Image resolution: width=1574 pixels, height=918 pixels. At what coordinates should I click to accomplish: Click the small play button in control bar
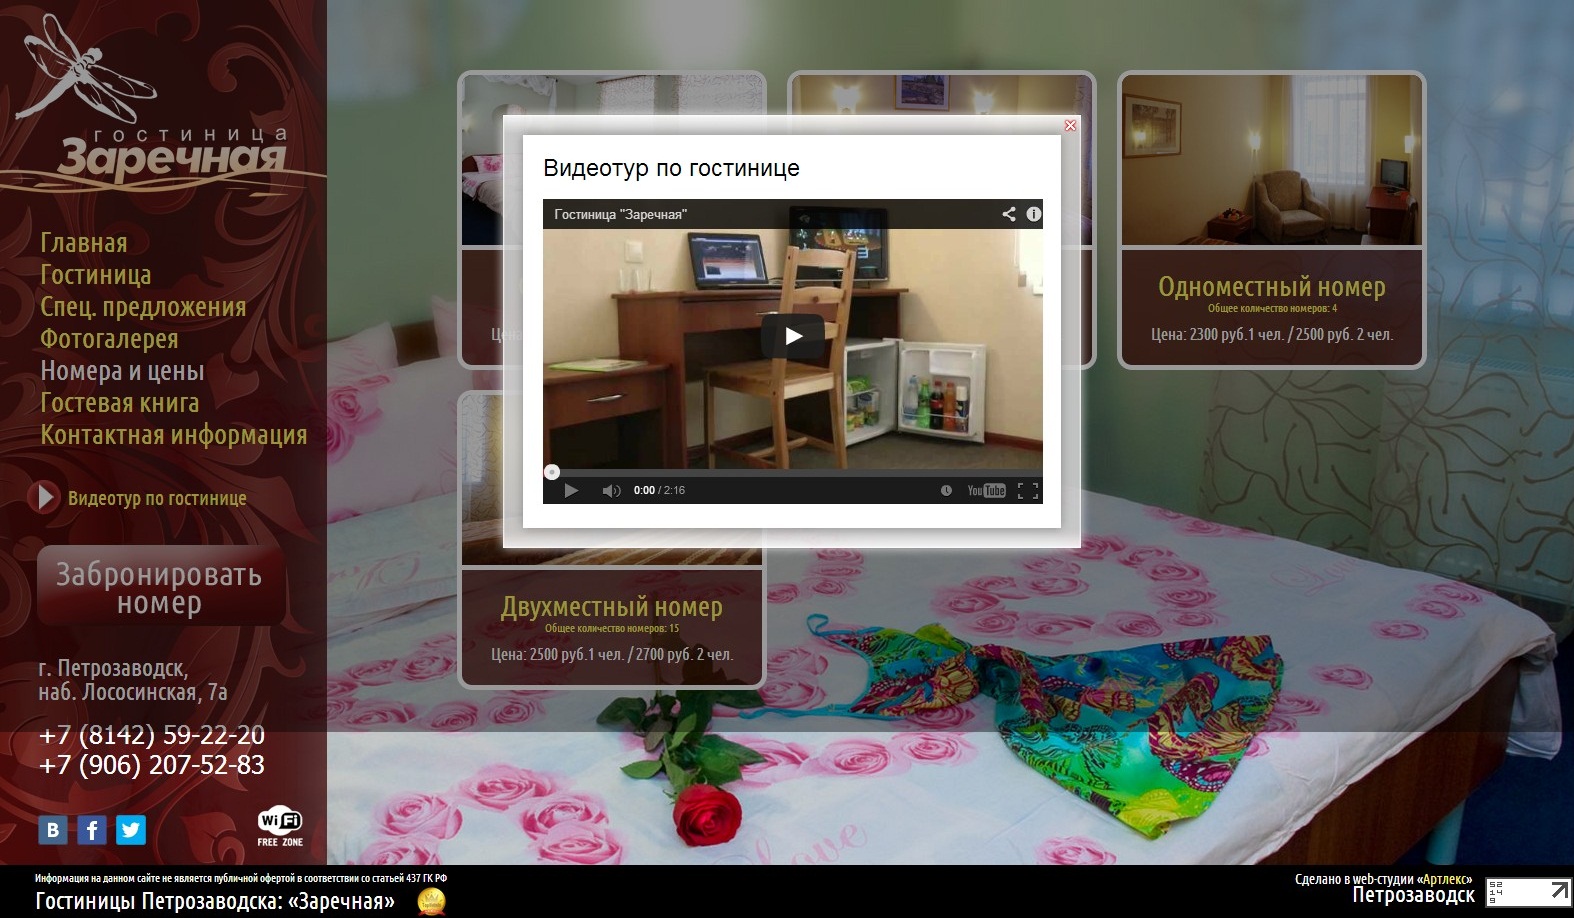571,490
